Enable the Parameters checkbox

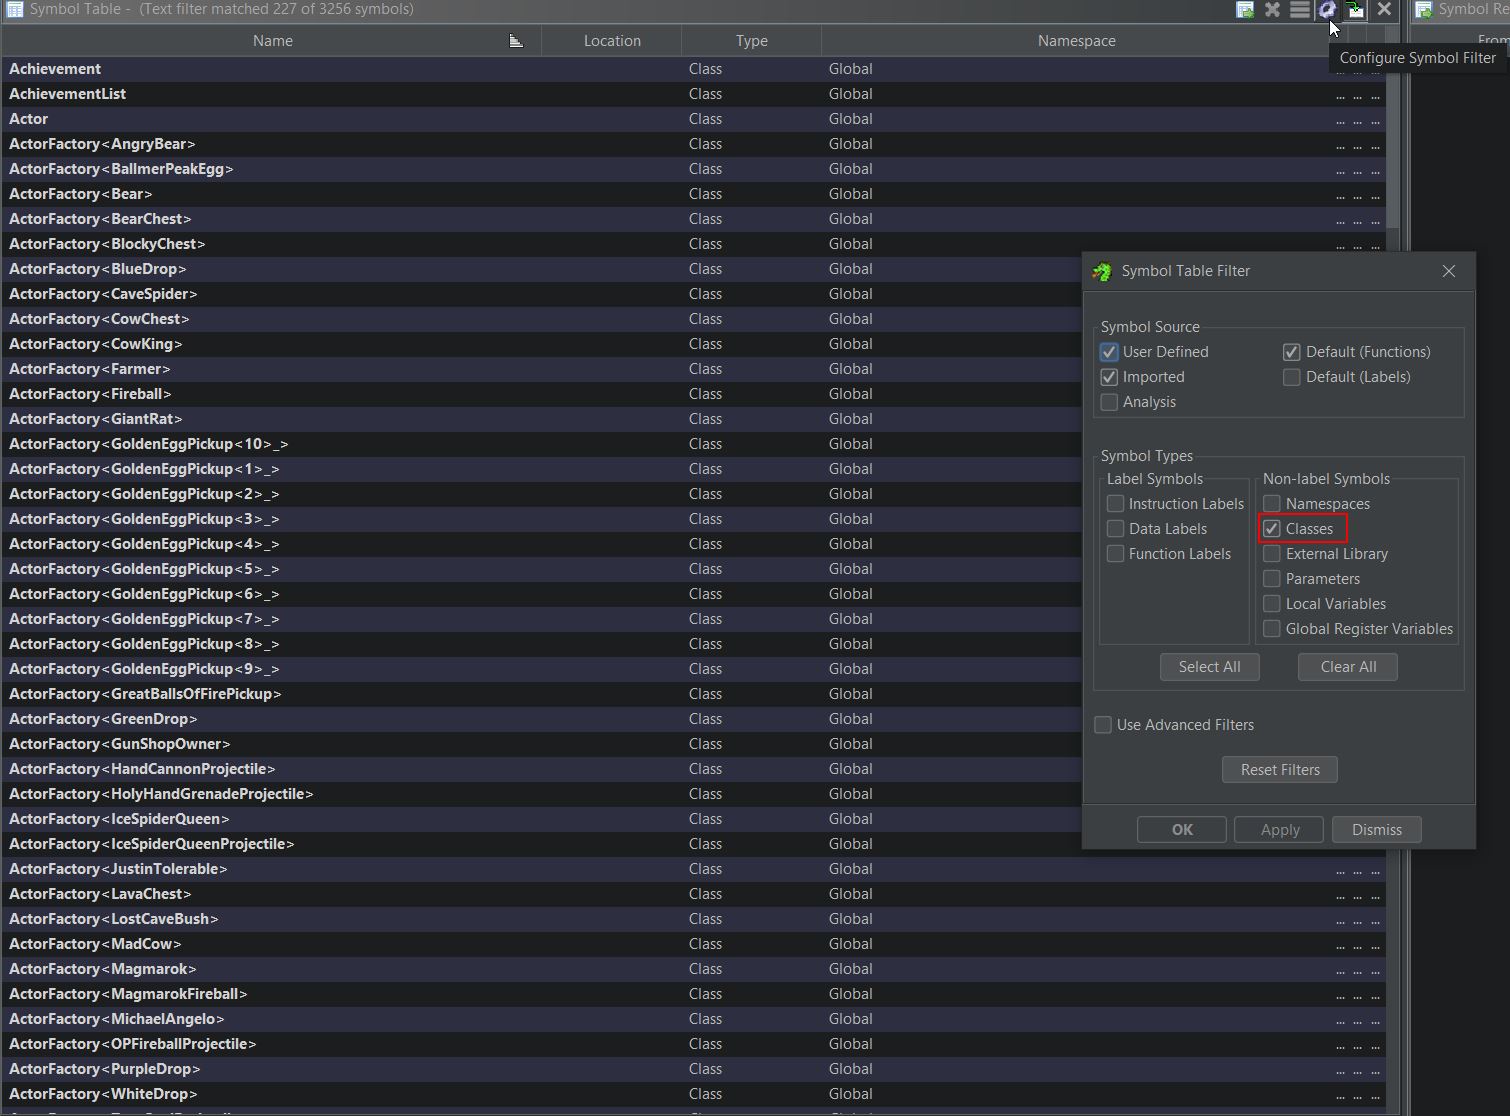pos(1272,579)
